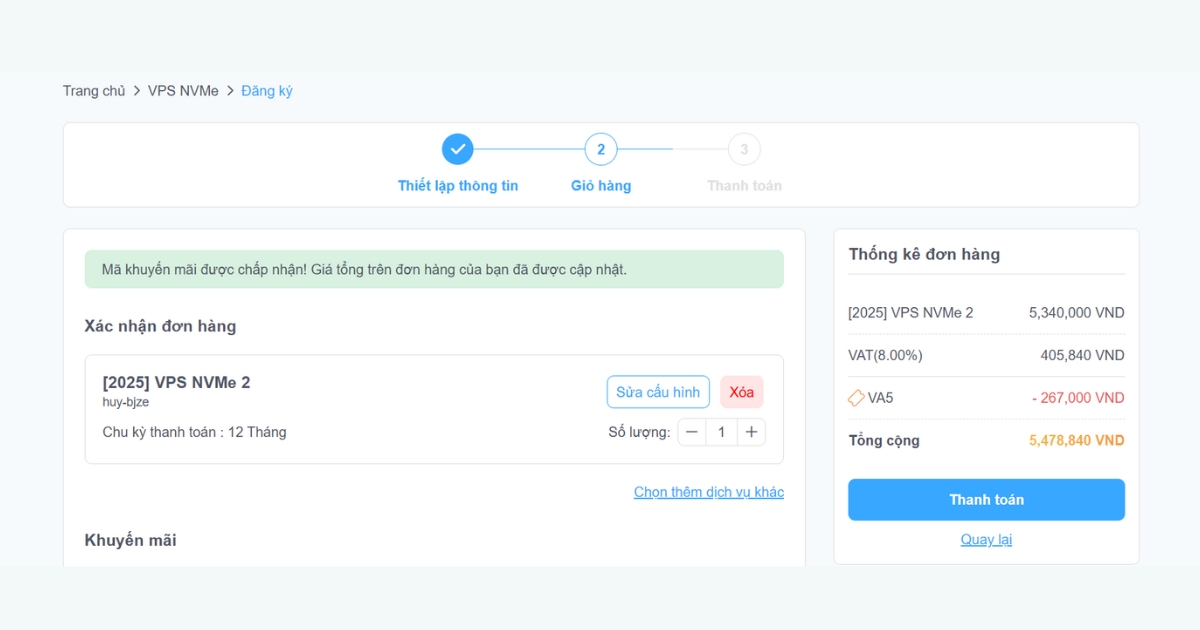Open the VPS NVMe breadcrumb link
1200x630 pixels.
[182, 90]
